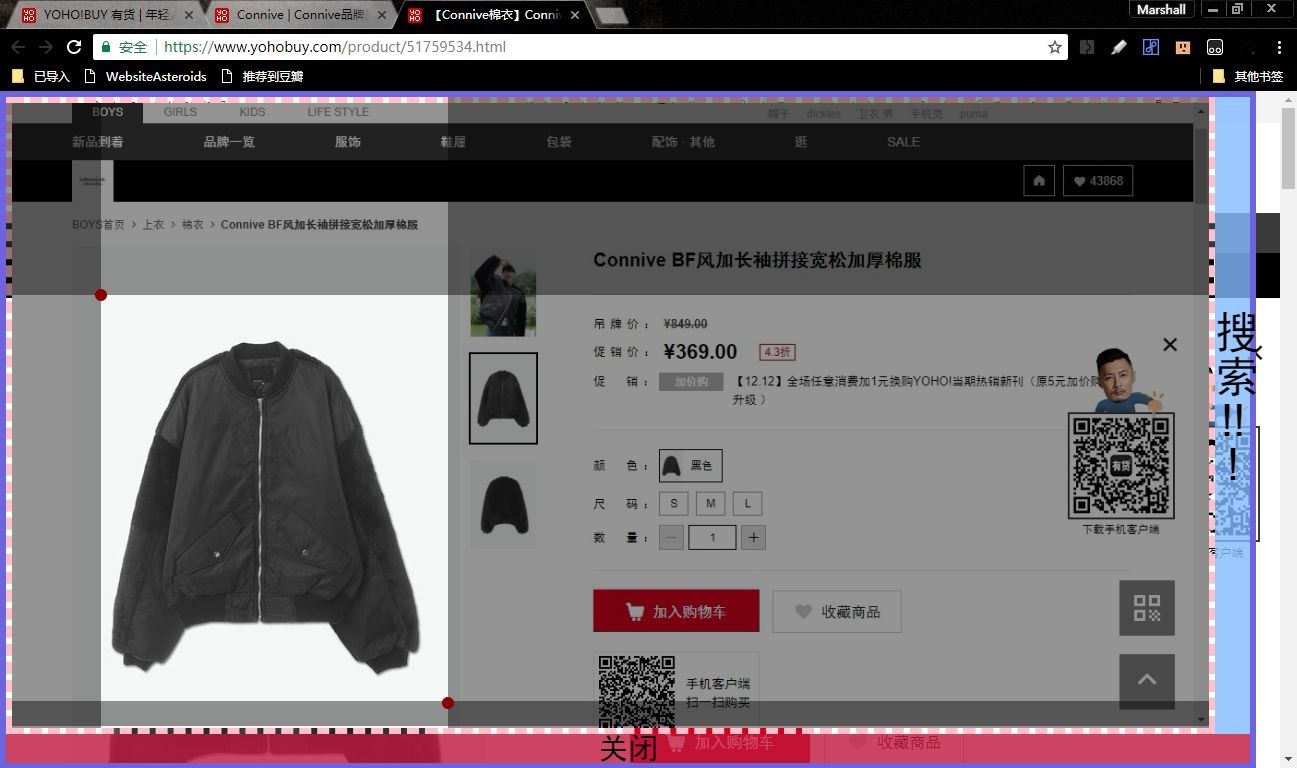Click the 推荐到豆瓣 bookmarklet
This screenshot has height=768, width=1297.
[262, 76]
